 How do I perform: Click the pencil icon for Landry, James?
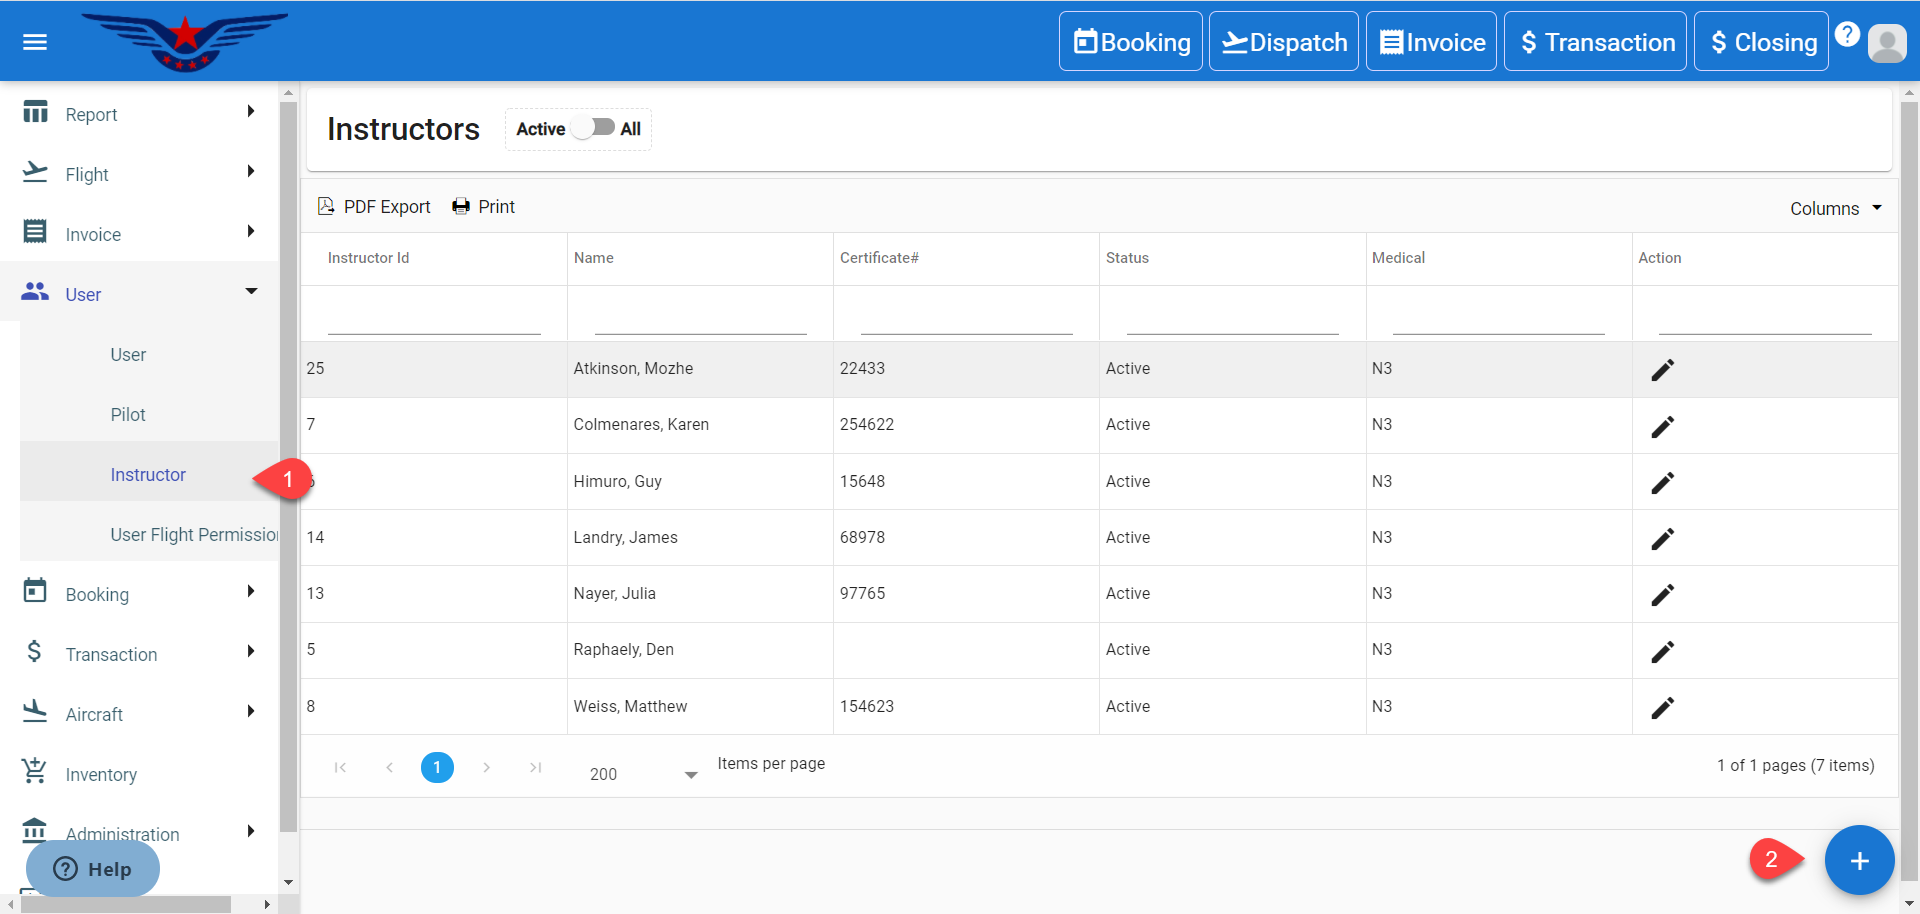tap(1662, 539)
